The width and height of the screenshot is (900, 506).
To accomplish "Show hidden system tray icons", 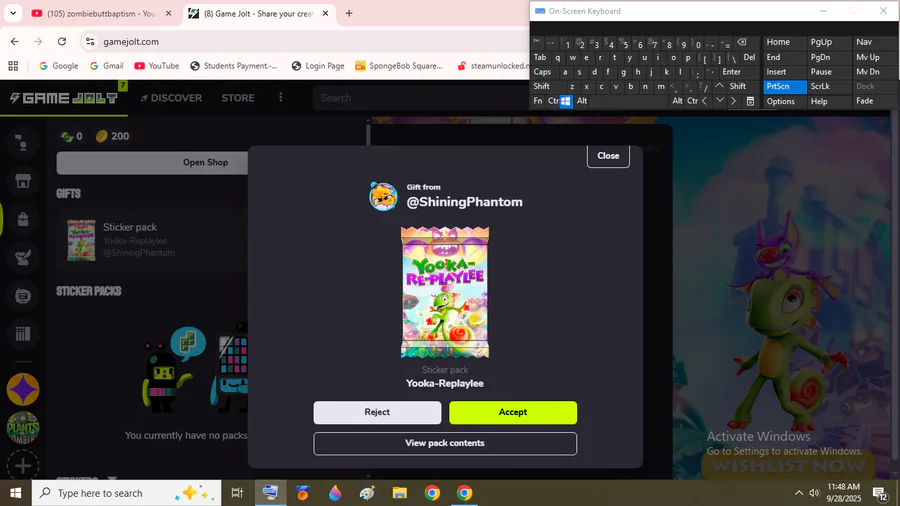I will [x=798, y=493].
